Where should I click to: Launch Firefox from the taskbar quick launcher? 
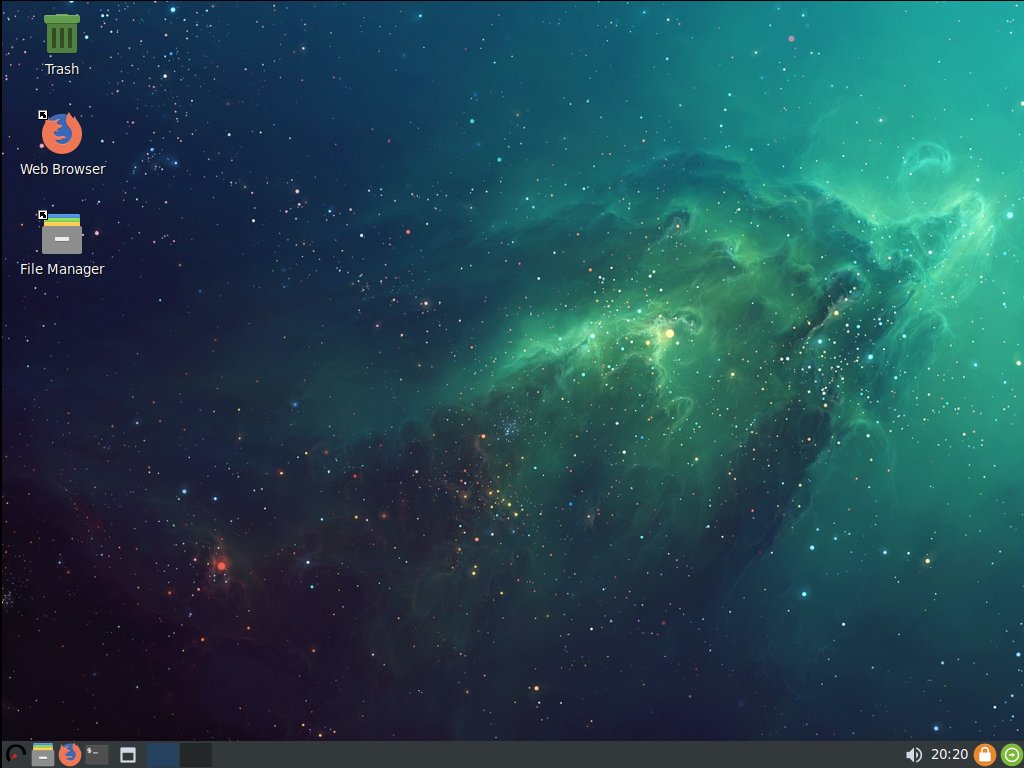tap(70, 755)
